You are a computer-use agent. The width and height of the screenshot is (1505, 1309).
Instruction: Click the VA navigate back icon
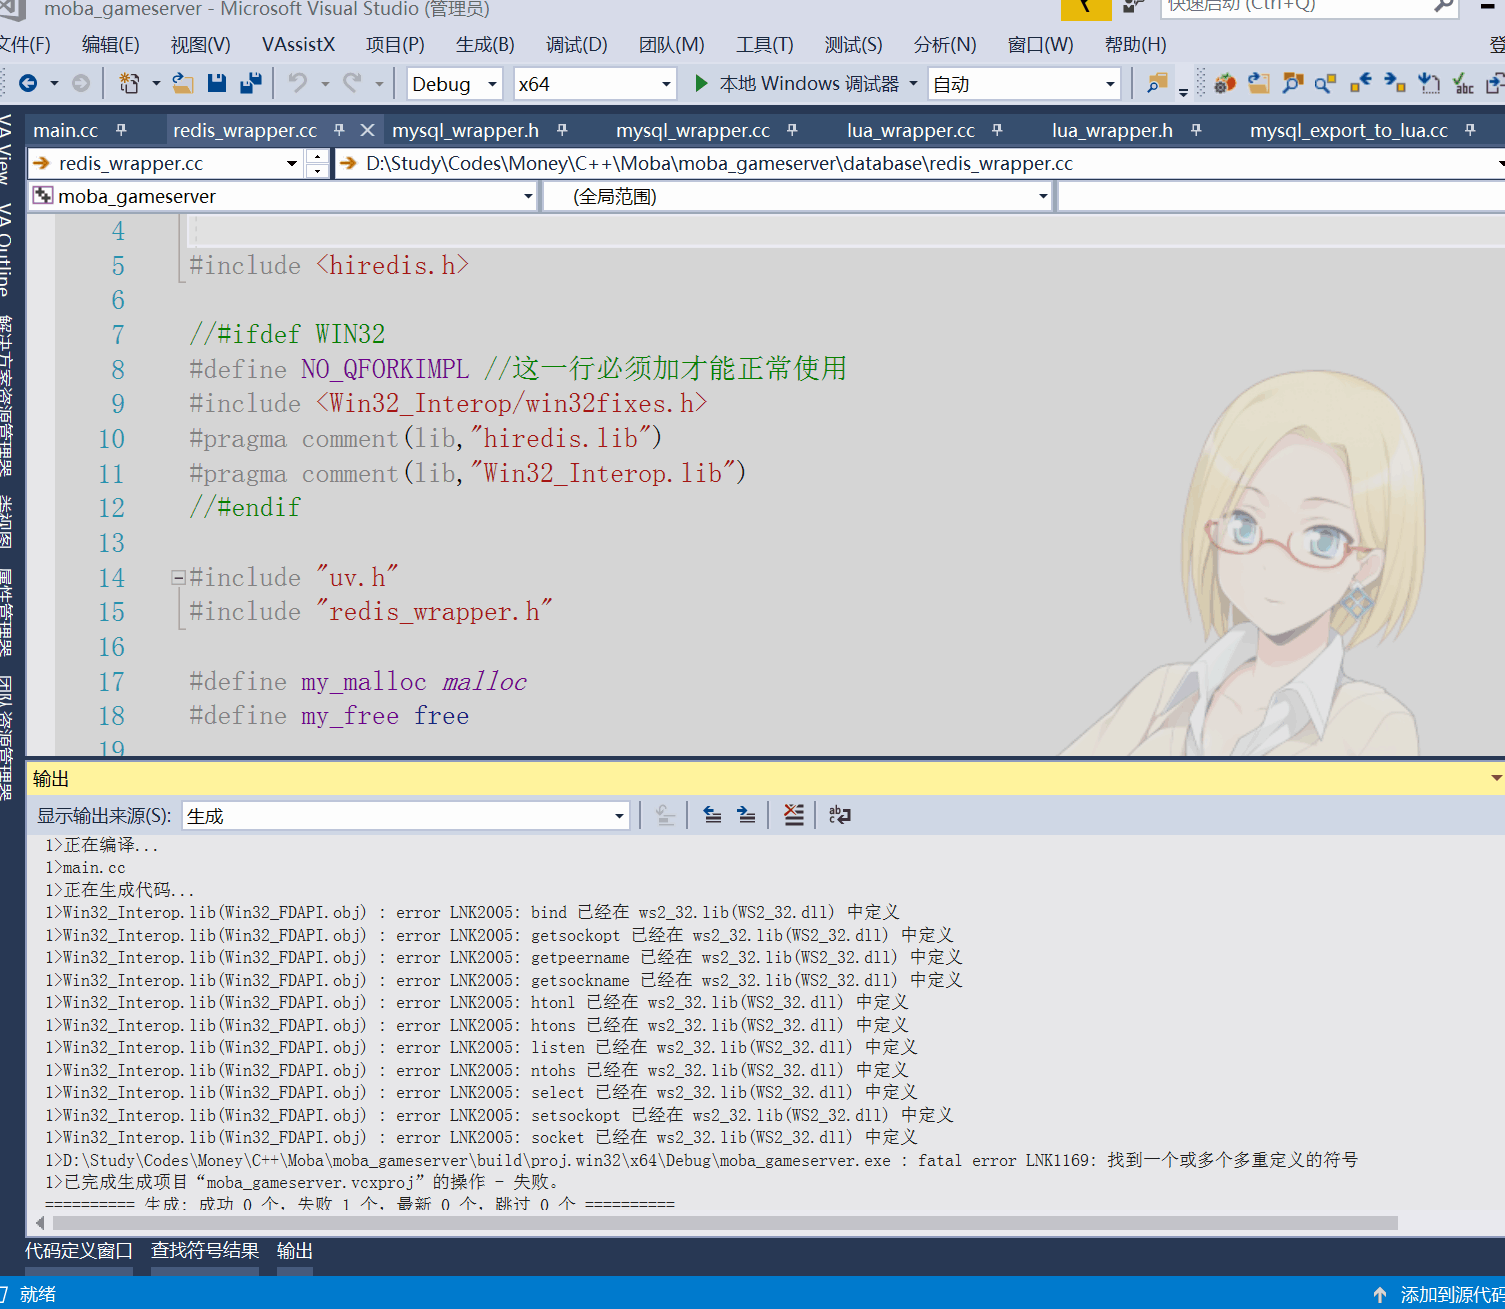[1361, 84]
